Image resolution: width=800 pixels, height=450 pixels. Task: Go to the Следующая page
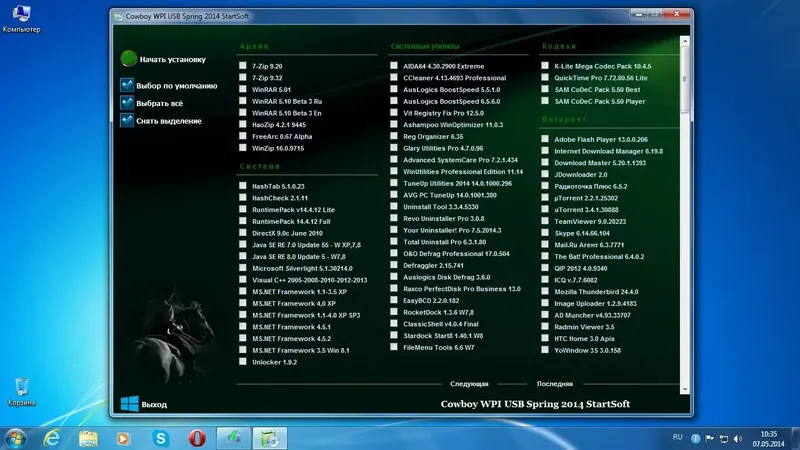point(469,384)
